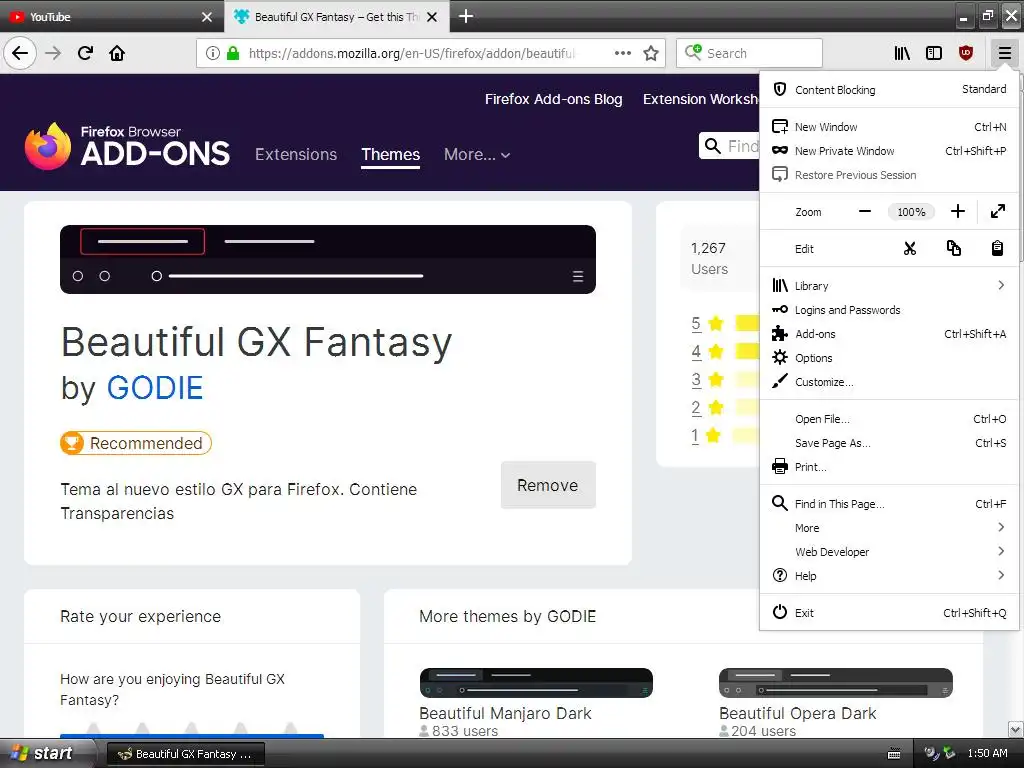
Task: Choose Find in This Page...
Action: [x=889, y=504]
